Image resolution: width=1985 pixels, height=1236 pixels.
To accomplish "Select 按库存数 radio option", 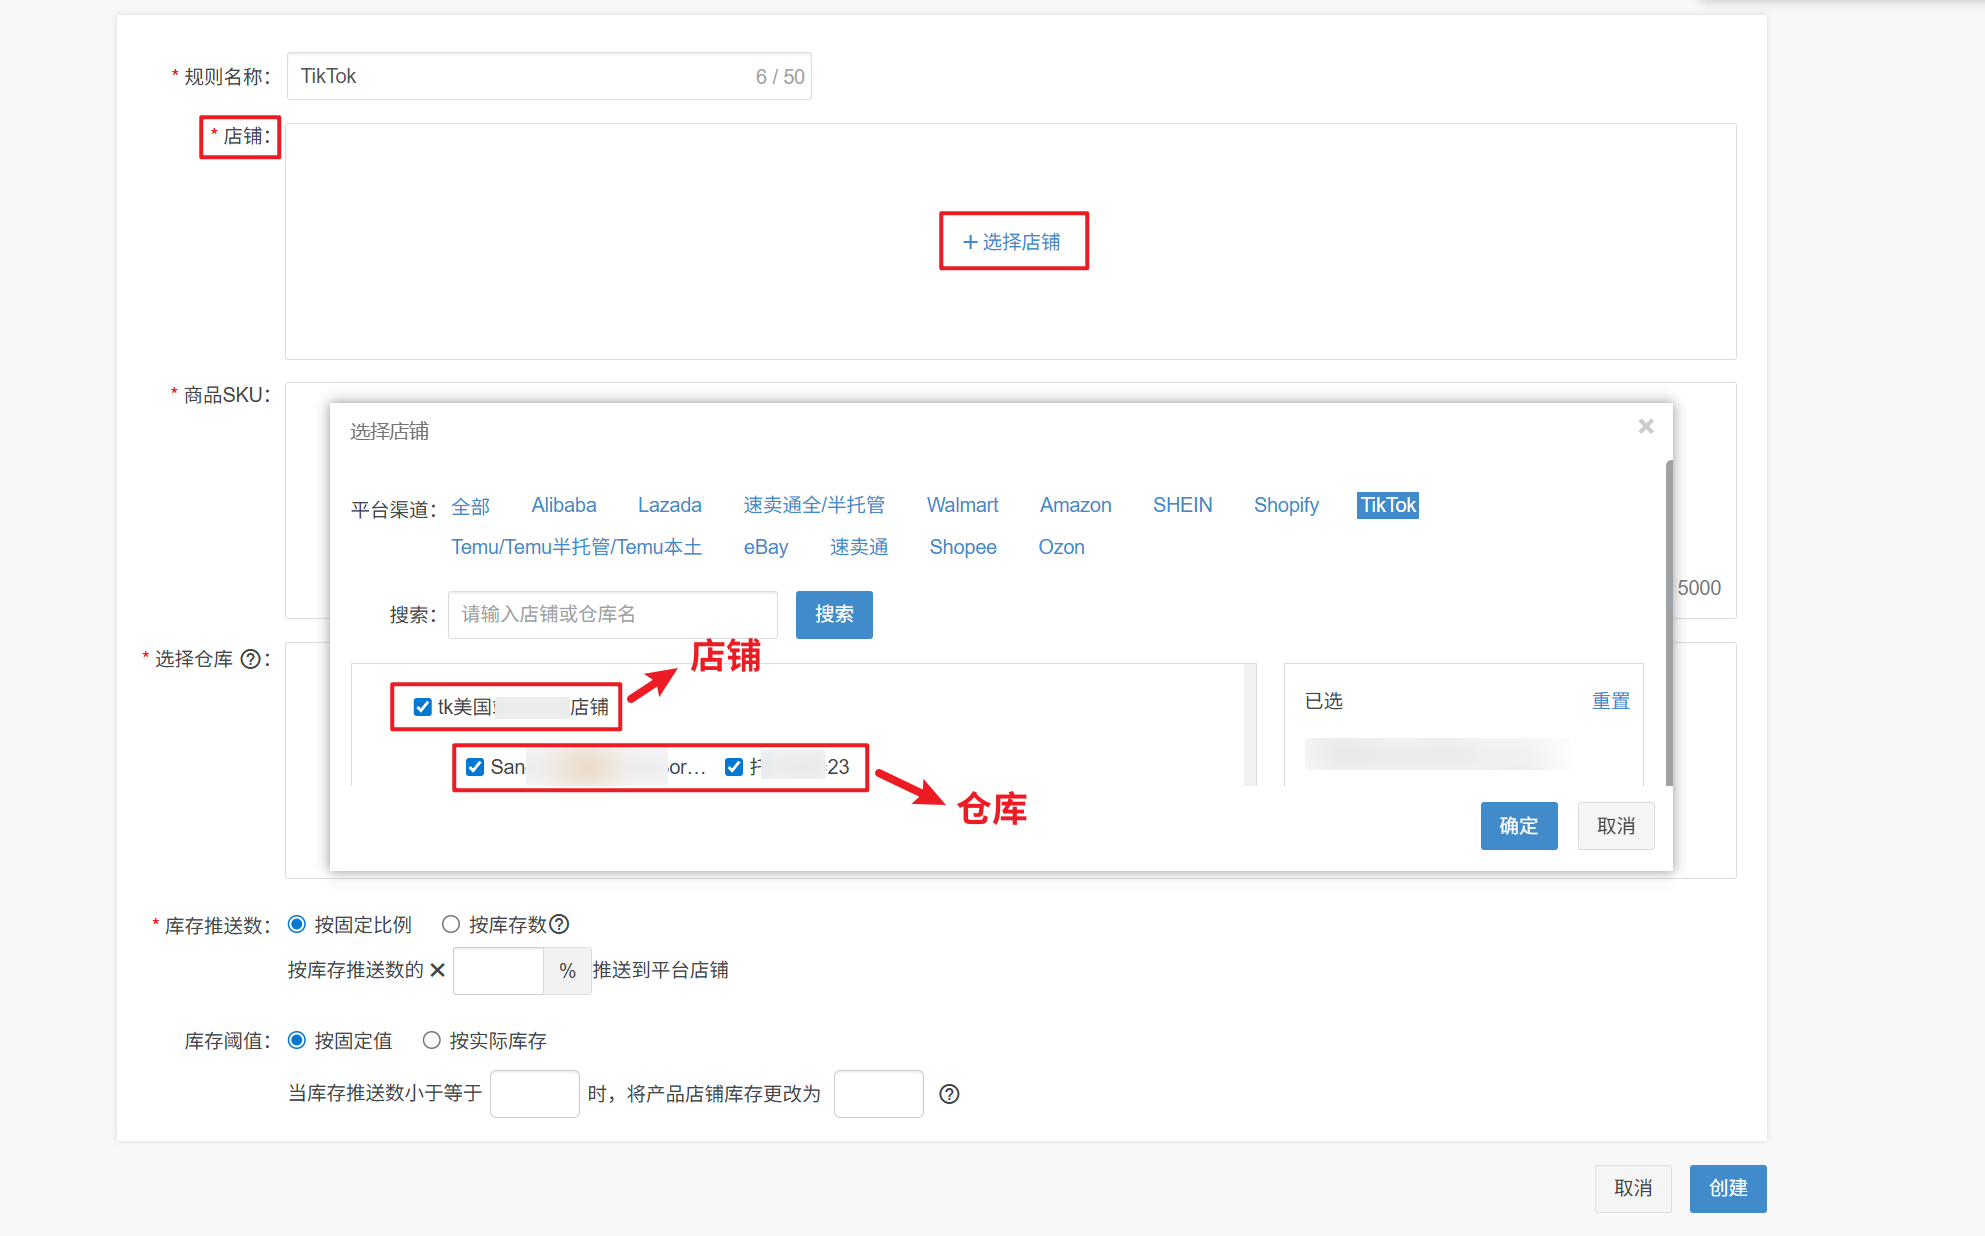I will point(451,924).
